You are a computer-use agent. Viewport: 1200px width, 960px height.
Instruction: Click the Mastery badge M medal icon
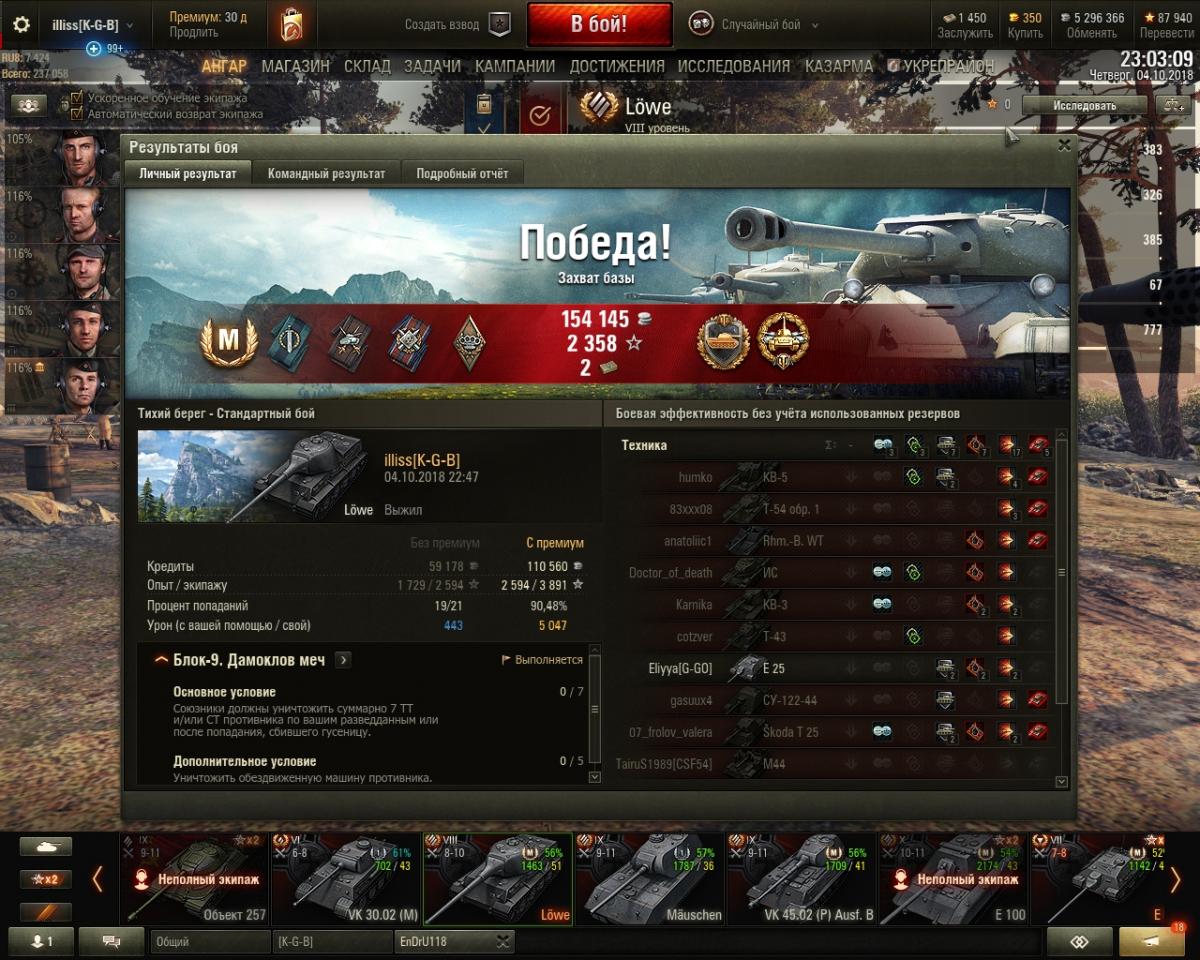coord(229,341)
